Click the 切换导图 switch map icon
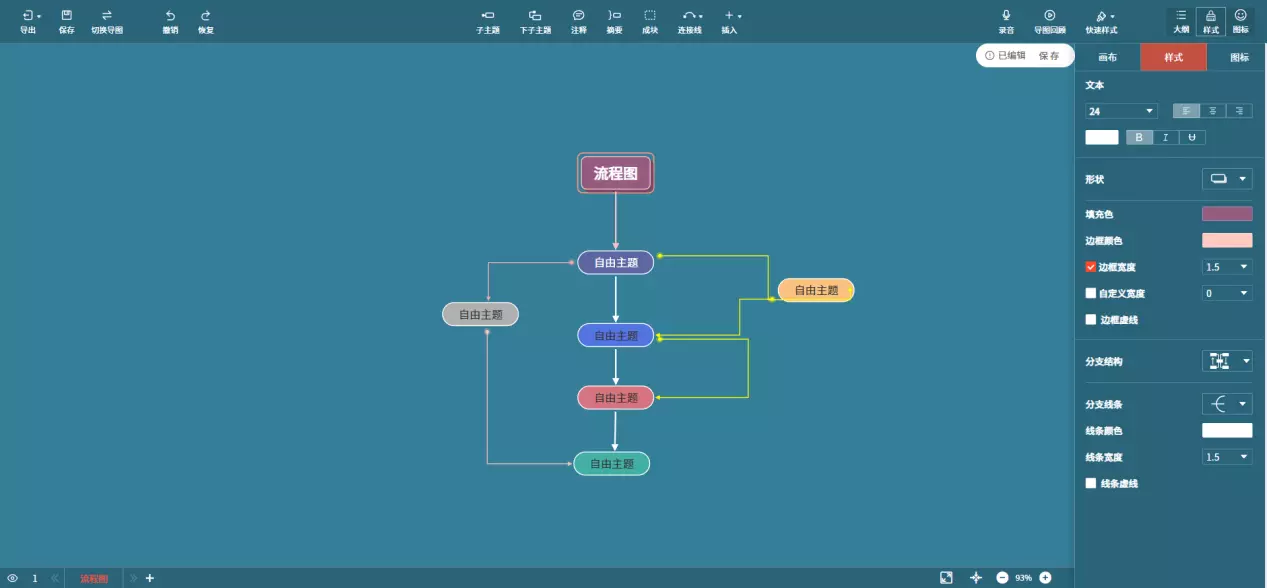The height and width of the screenshot is (588, 1267). click(107, 16)
